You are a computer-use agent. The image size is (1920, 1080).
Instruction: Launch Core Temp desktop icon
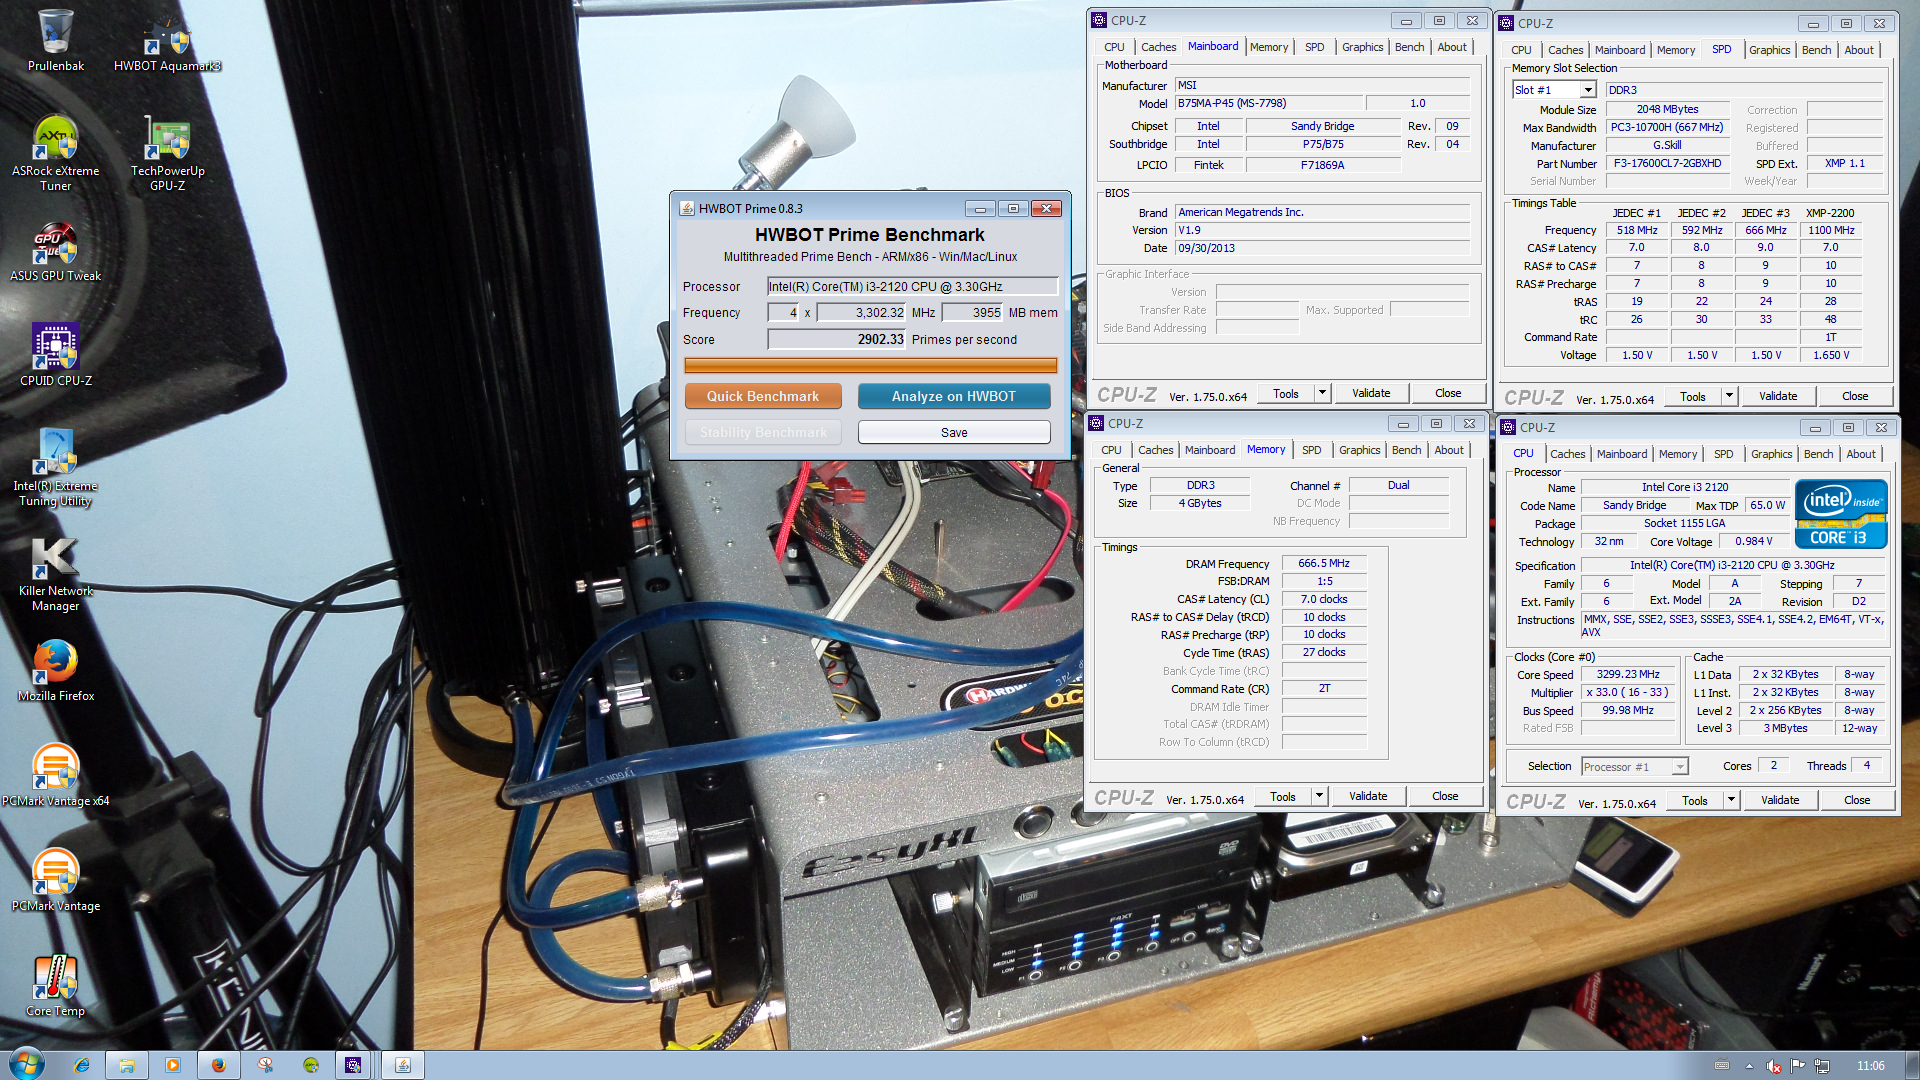56,986
